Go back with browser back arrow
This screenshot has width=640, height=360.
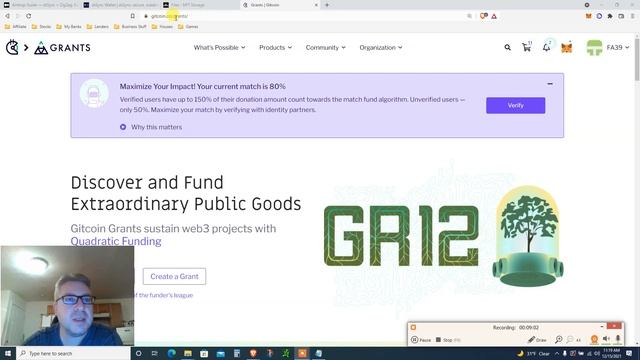pyautogui.click(x=7, y=16)
